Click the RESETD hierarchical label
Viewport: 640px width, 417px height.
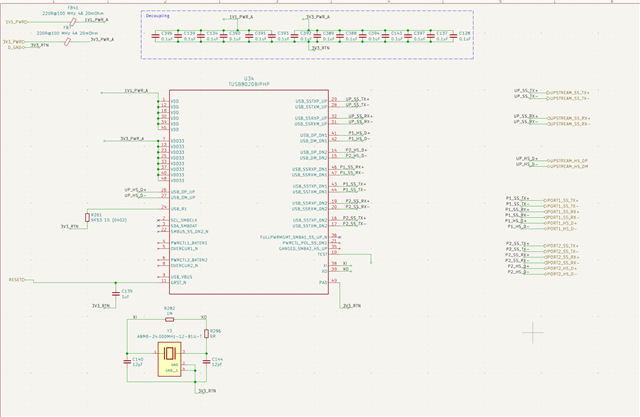click(x=17, y=280)
